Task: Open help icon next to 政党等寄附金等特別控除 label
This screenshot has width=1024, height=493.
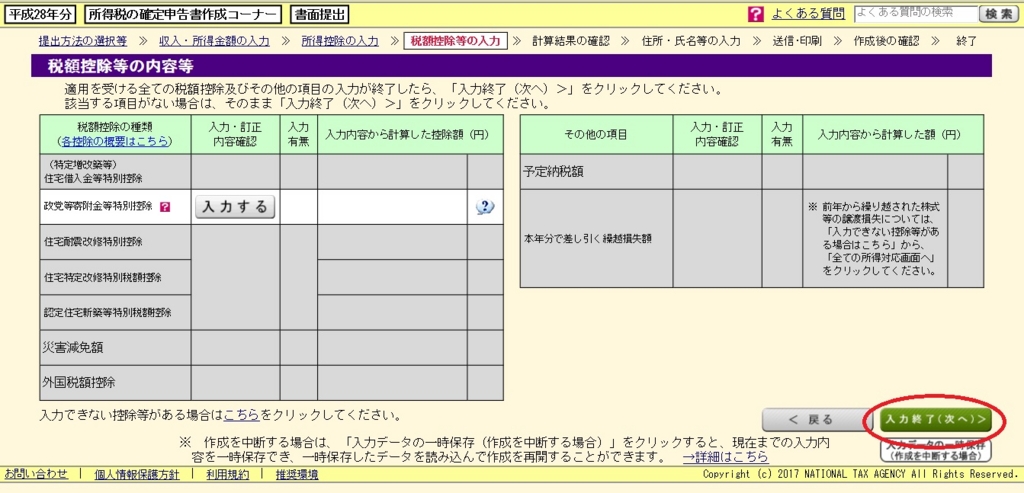Action: point(165,207)
